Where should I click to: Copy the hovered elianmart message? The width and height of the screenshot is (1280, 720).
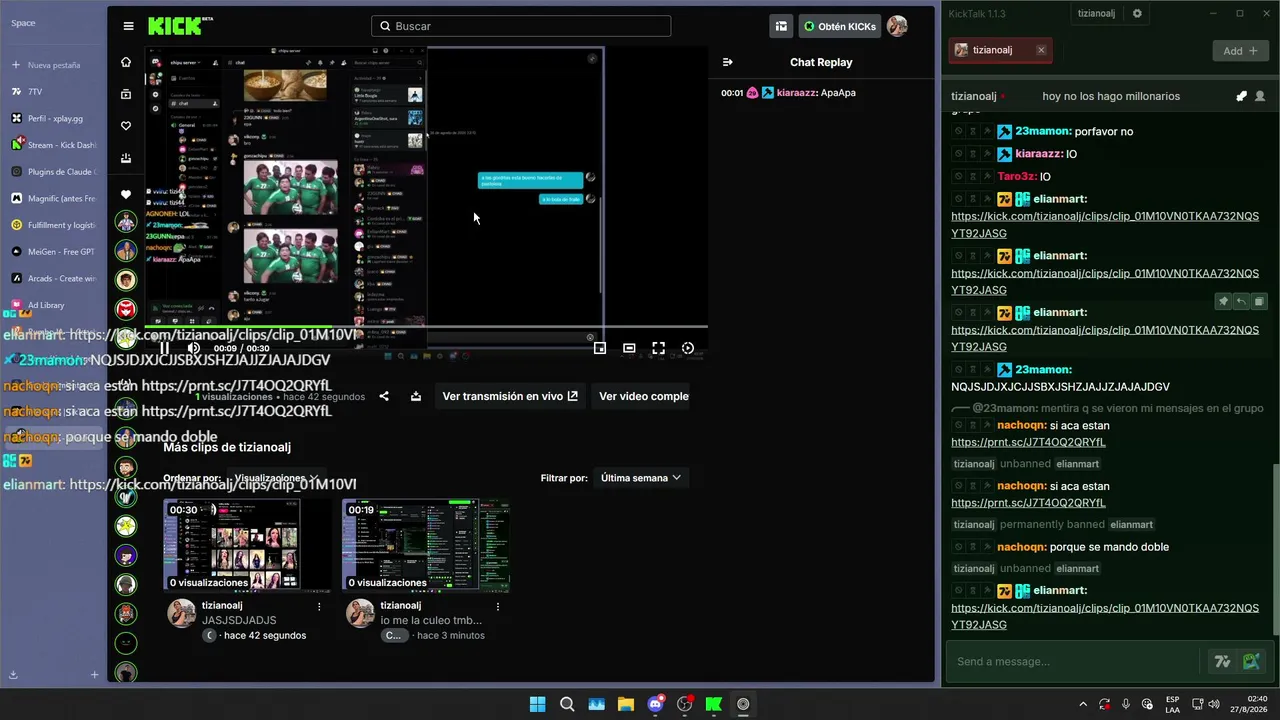pyautogui.click(x=1259, y=301)
